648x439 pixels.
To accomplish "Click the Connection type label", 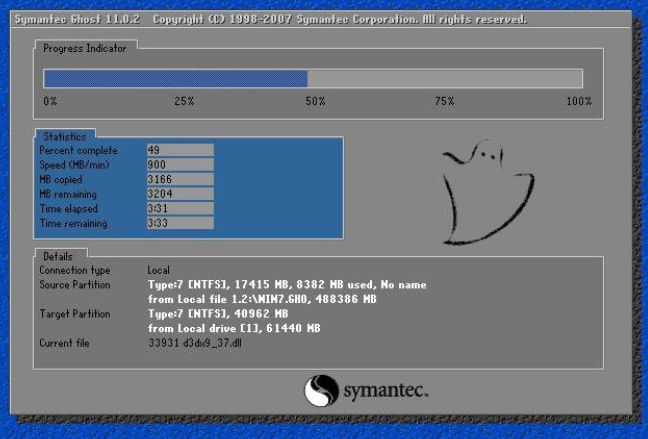I will tap(75, 270).
